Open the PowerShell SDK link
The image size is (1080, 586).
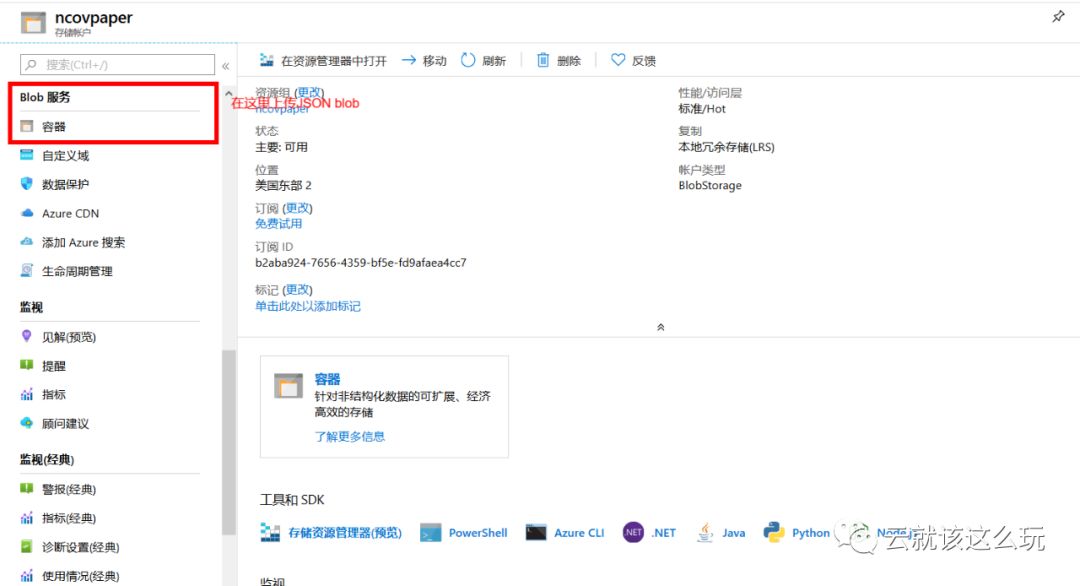[x=478, y=533]
